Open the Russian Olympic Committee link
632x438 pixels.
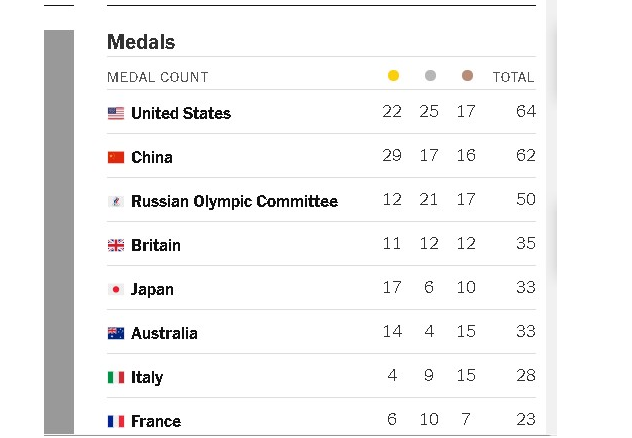(x=235, y=201)
